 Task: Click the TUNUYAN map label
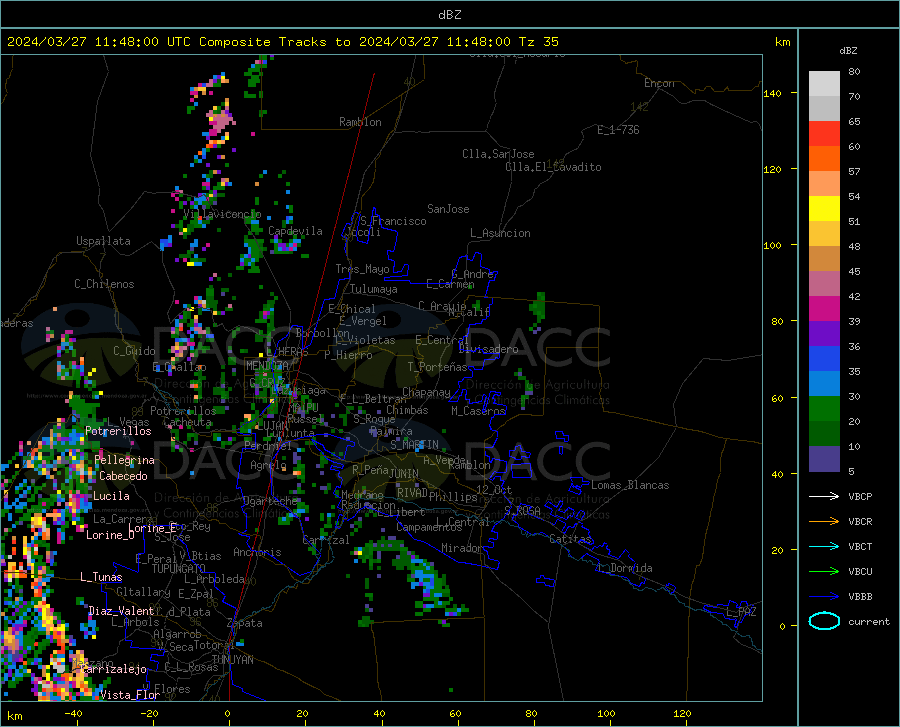pyautogui.click(x=232, y=660)
